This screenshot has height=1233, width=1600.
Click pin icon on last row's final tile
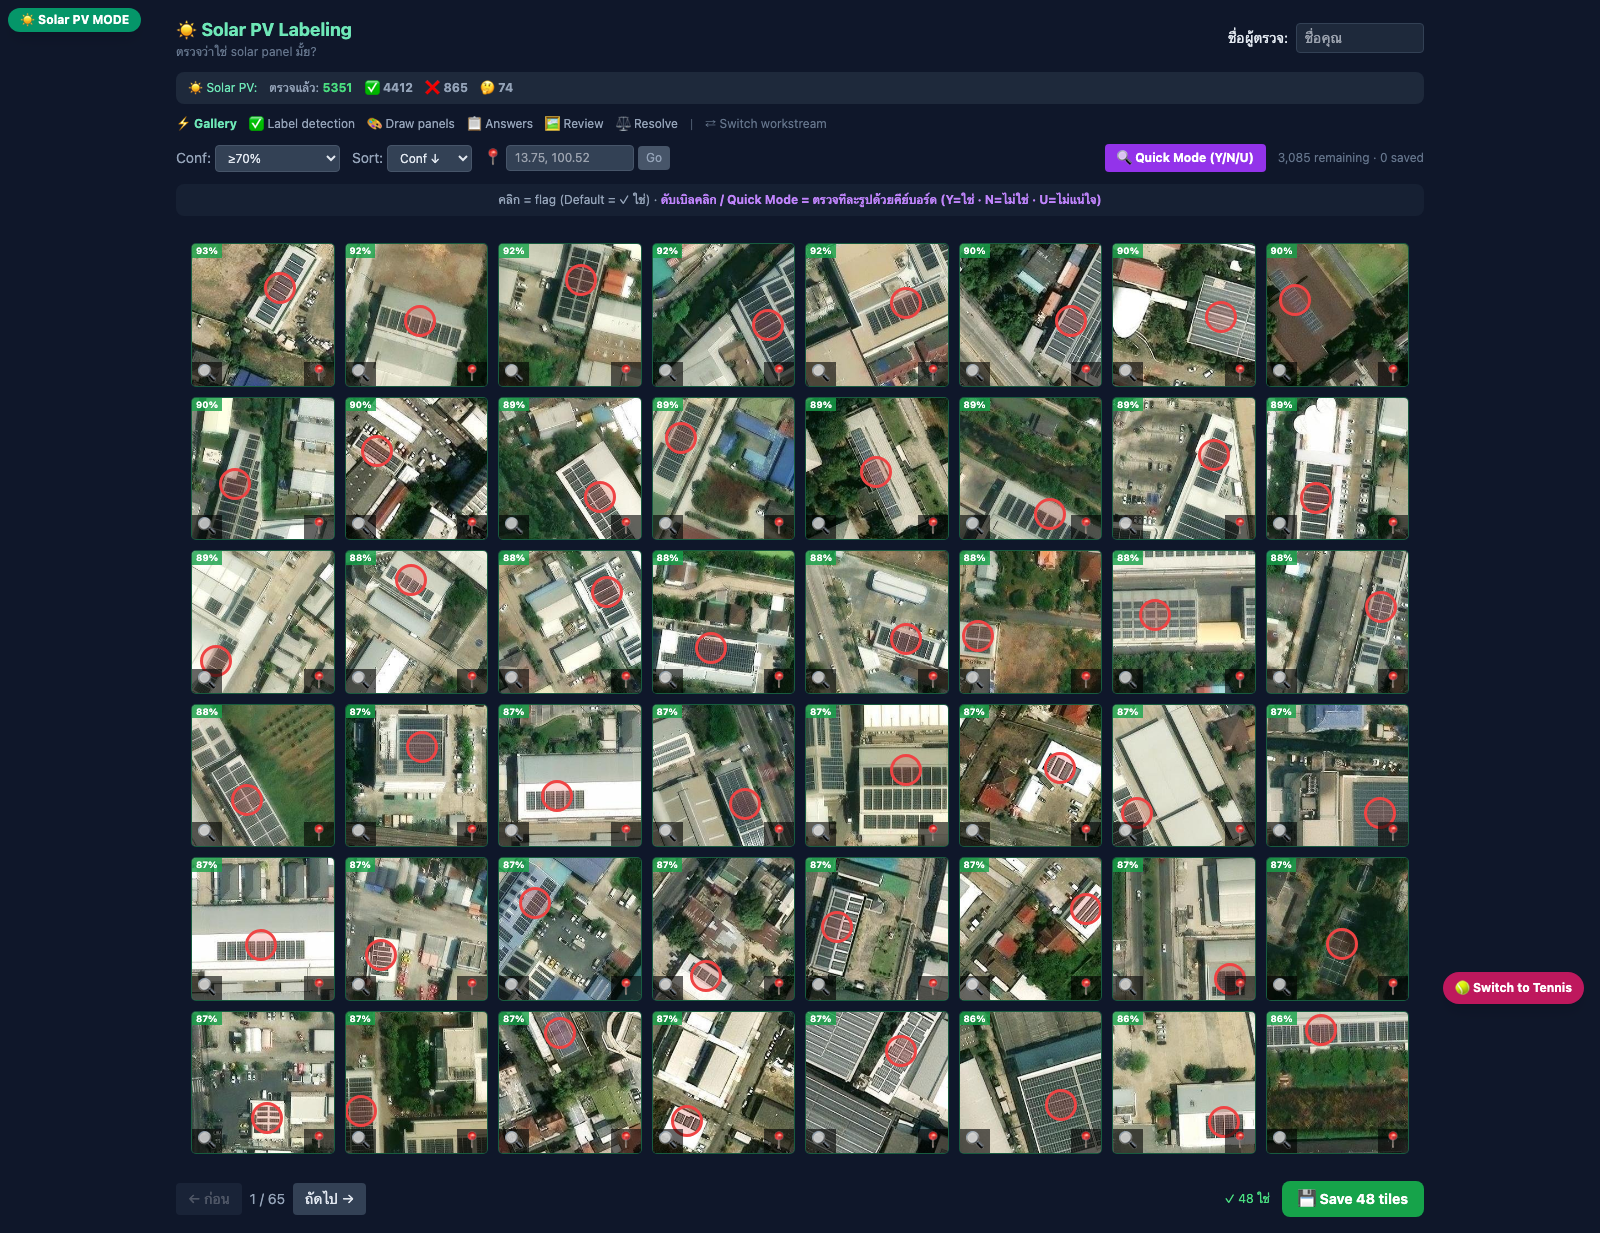click(1393, 1140)
